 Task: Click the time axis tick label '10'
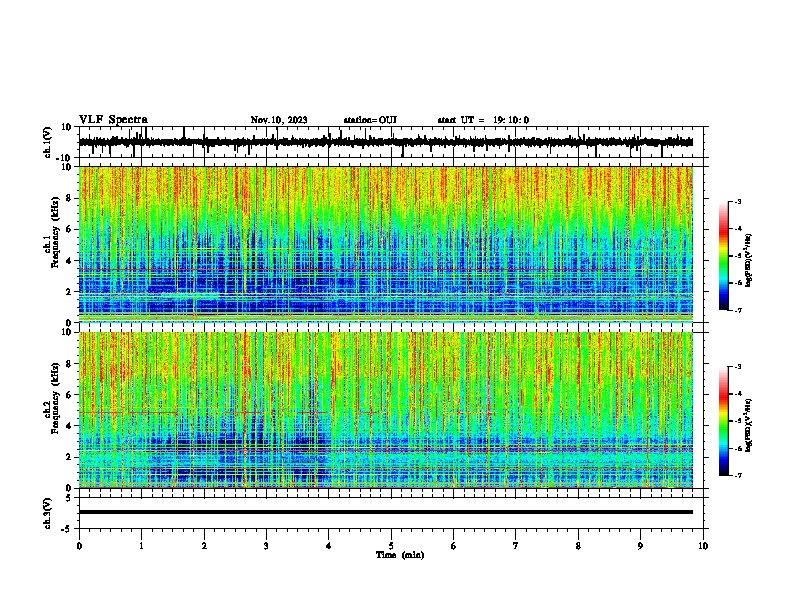pos(703,546)
